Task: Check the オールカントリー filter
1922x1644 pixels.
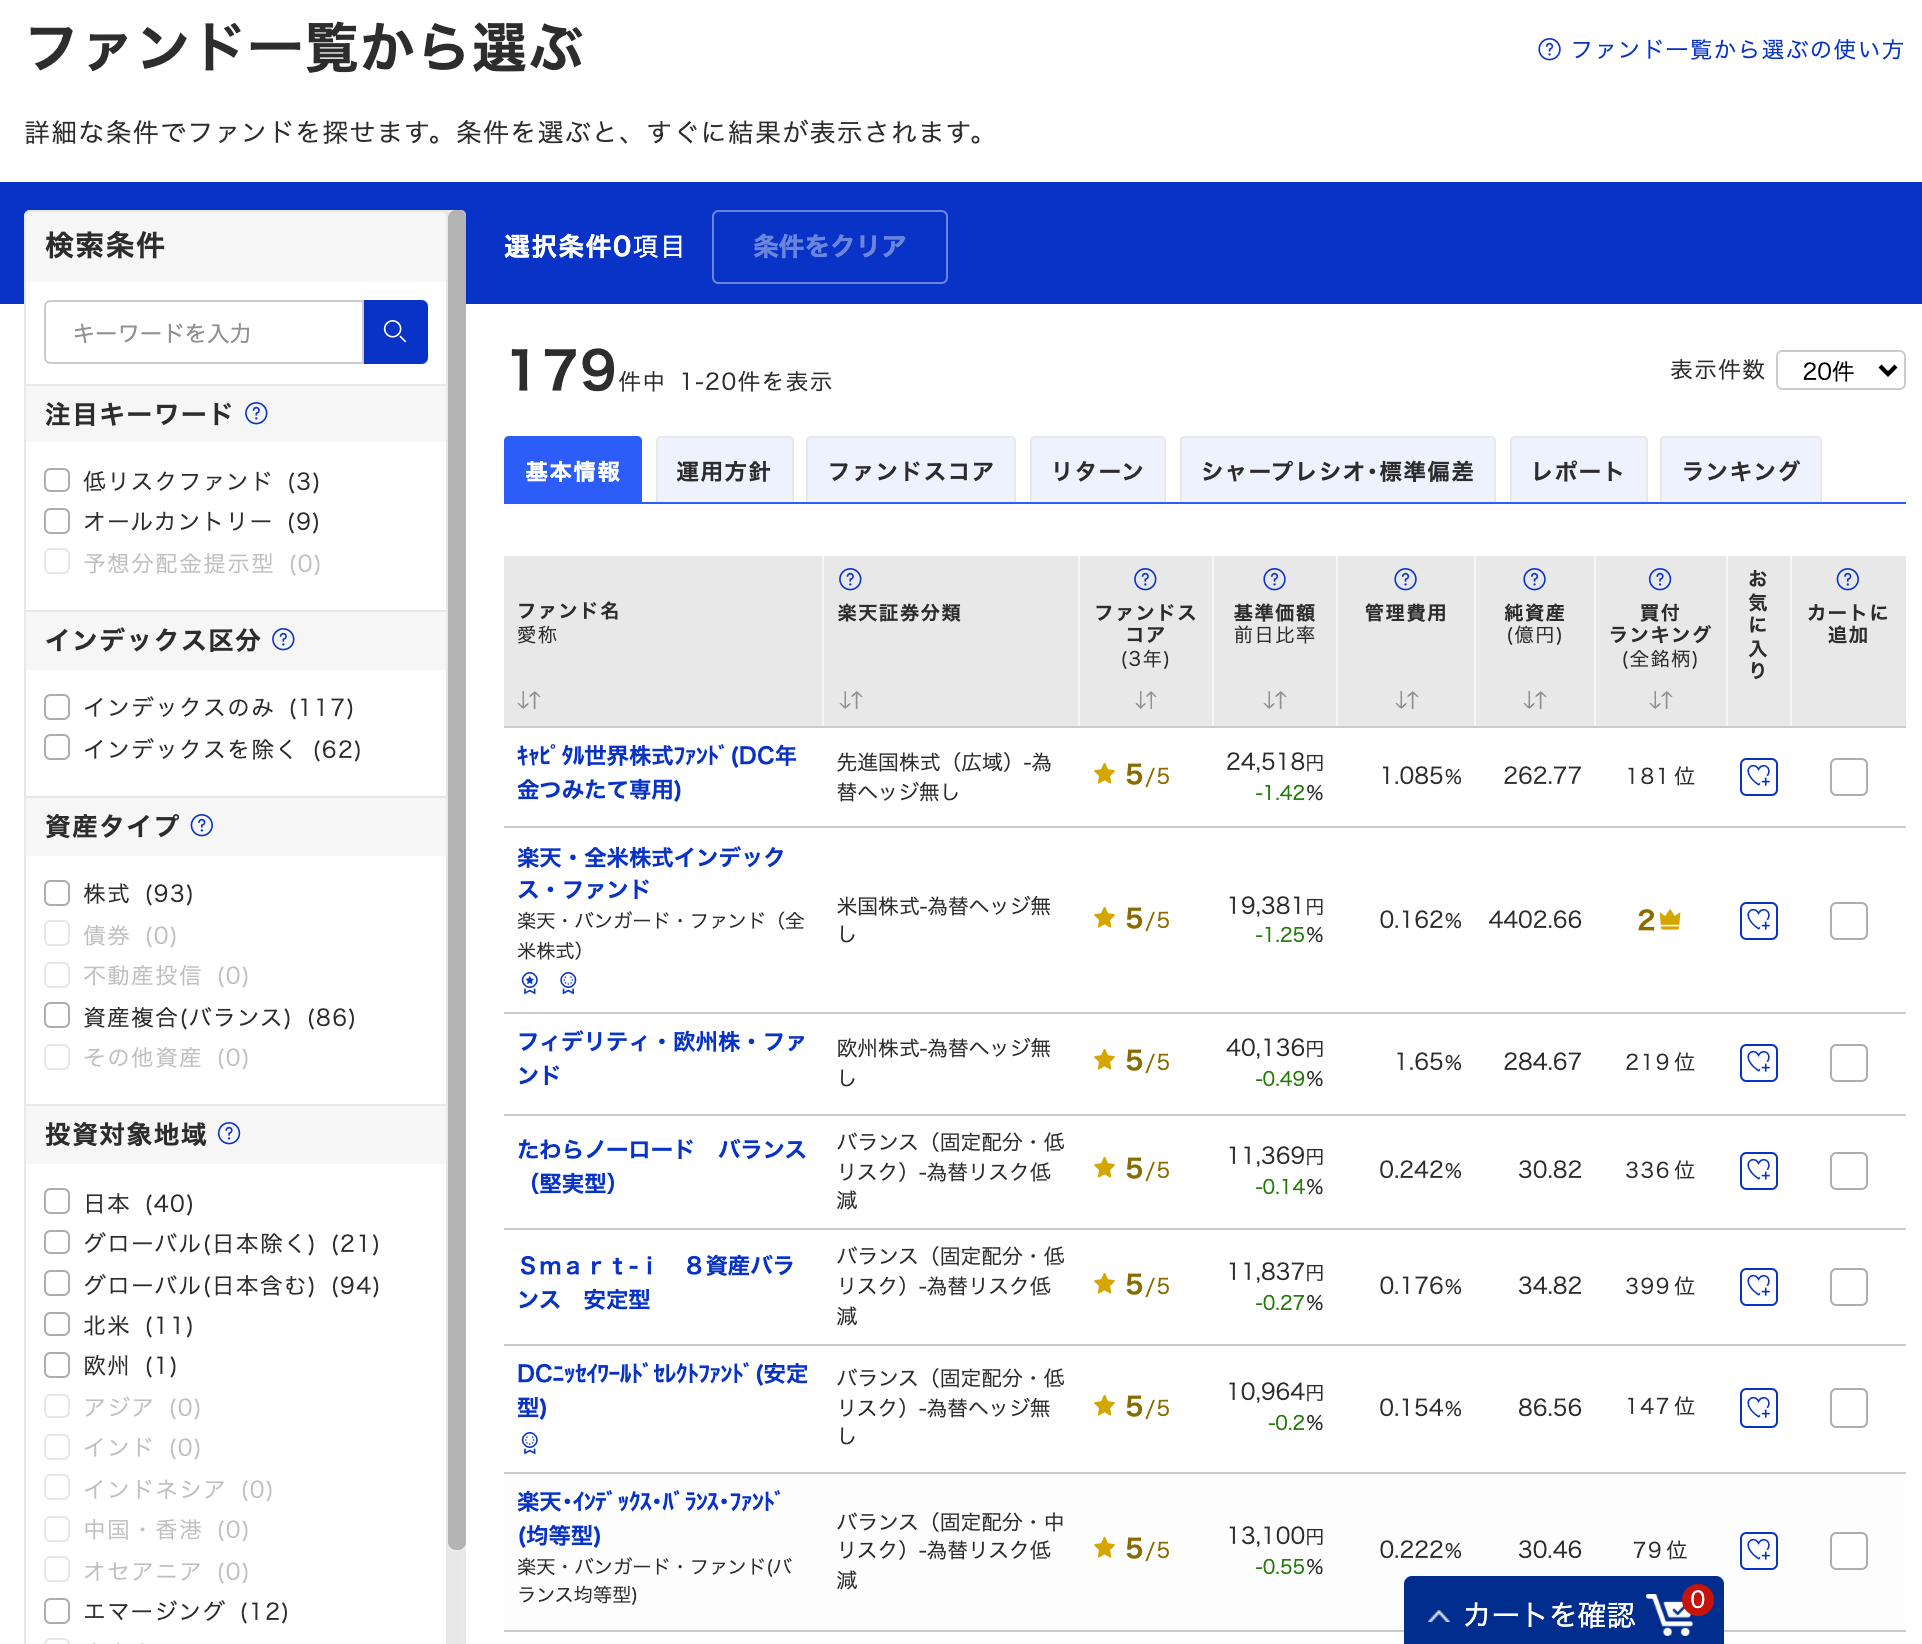Action: coord(57,521)
